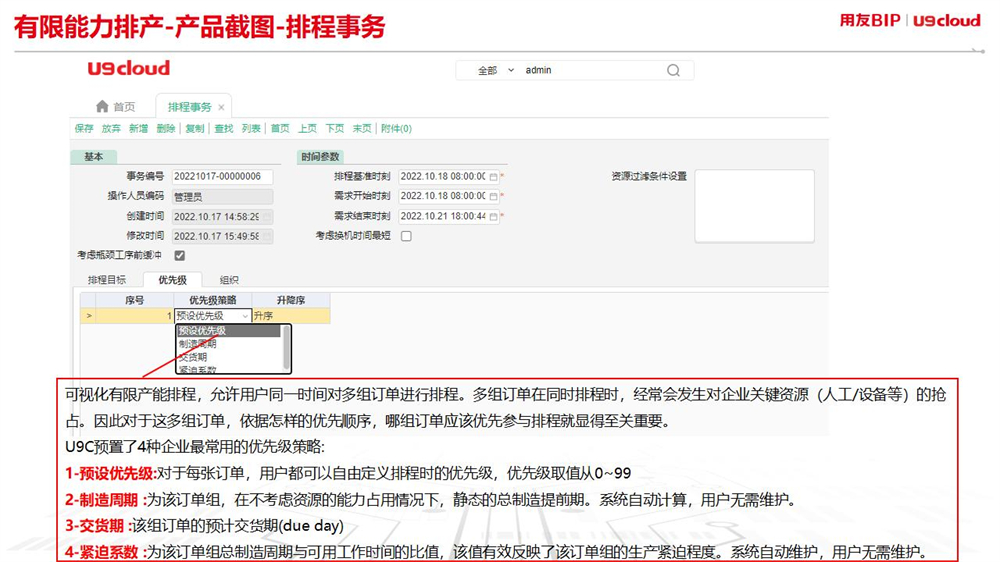Click the 创建时间 field
This screenshot has height=562, width=1000.
(x=222, y=217)
